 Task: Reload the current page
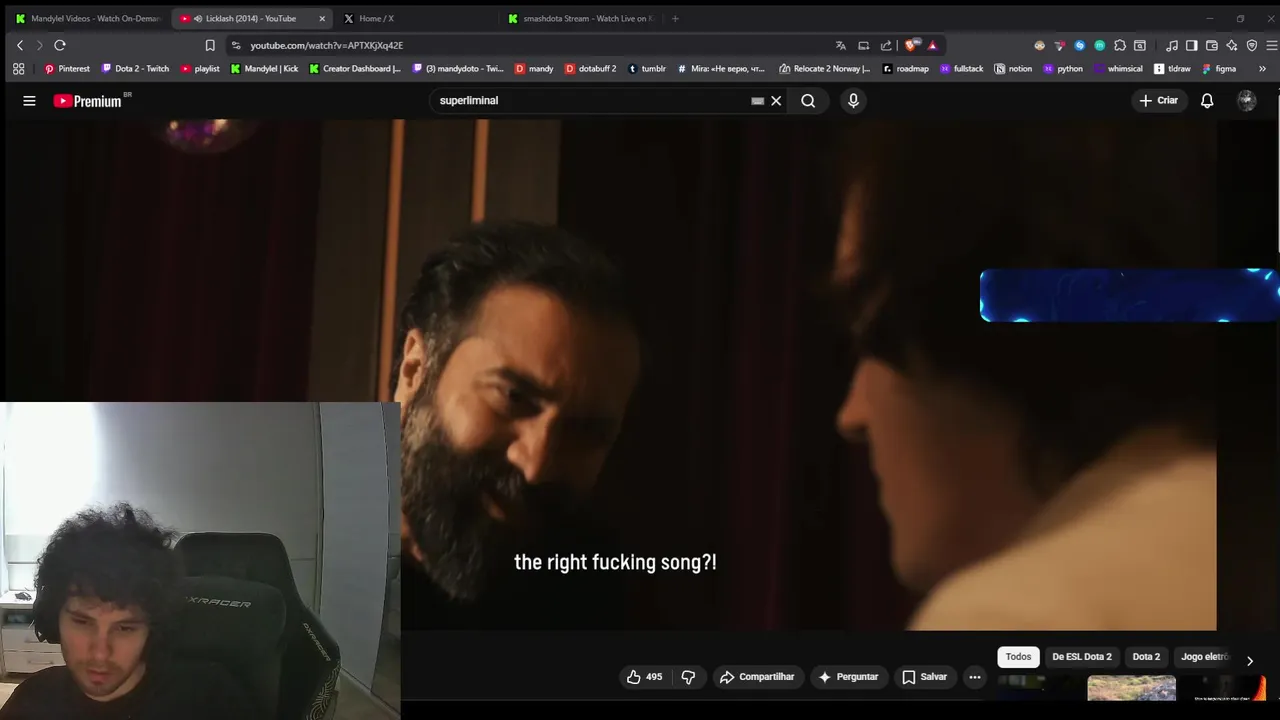tap(60, 45)
